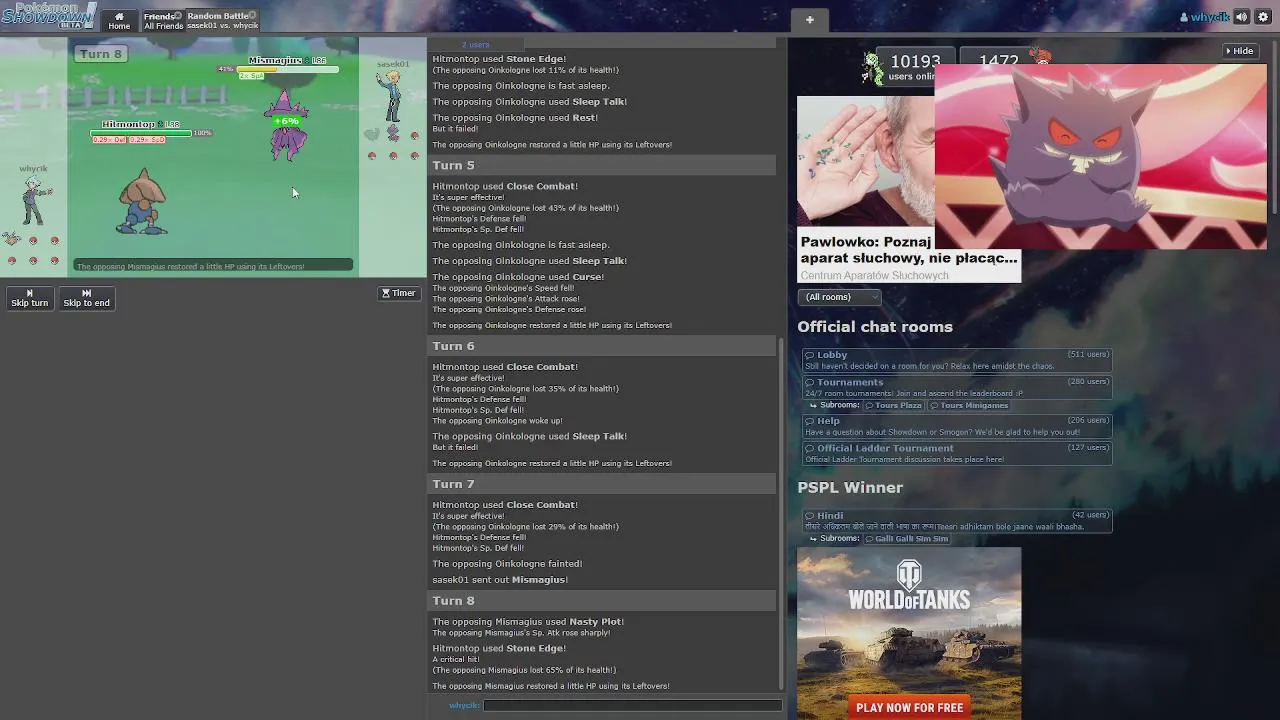Click sasek01's fainted Oinkologne team icon
1280x720 pixels.
coord(372,134)
